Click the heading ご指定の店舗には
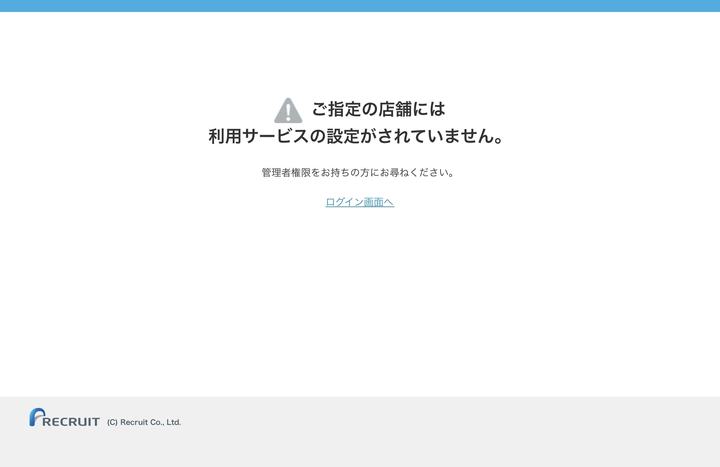Viewport: 720px width, 467px height. (x=378, y=109)
